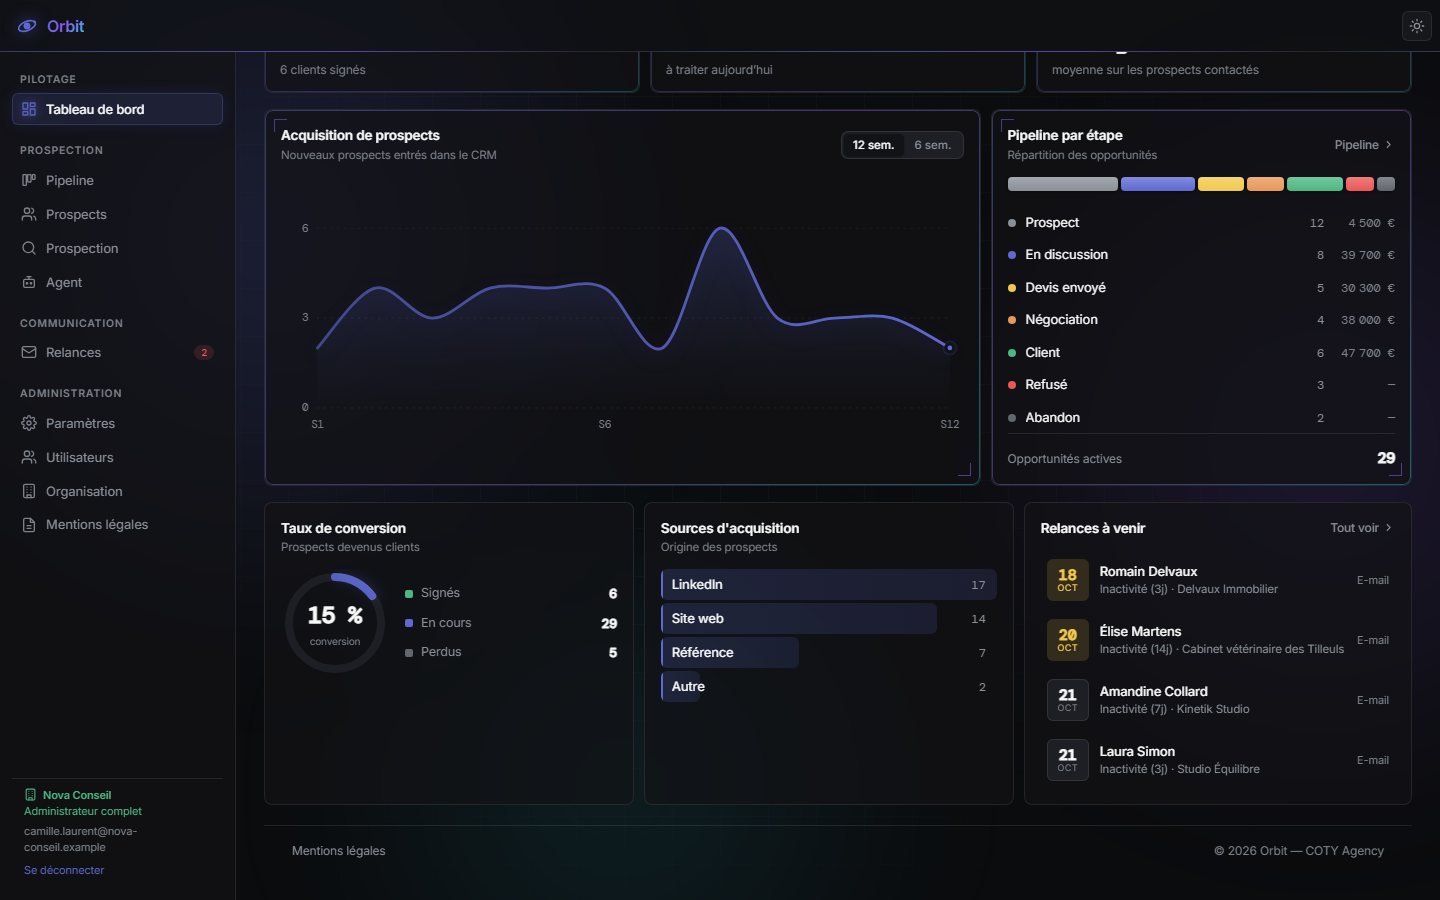Open Mentions légales footer link
This screenshot has width=1440, height=900.
click(x=338, y=851)
